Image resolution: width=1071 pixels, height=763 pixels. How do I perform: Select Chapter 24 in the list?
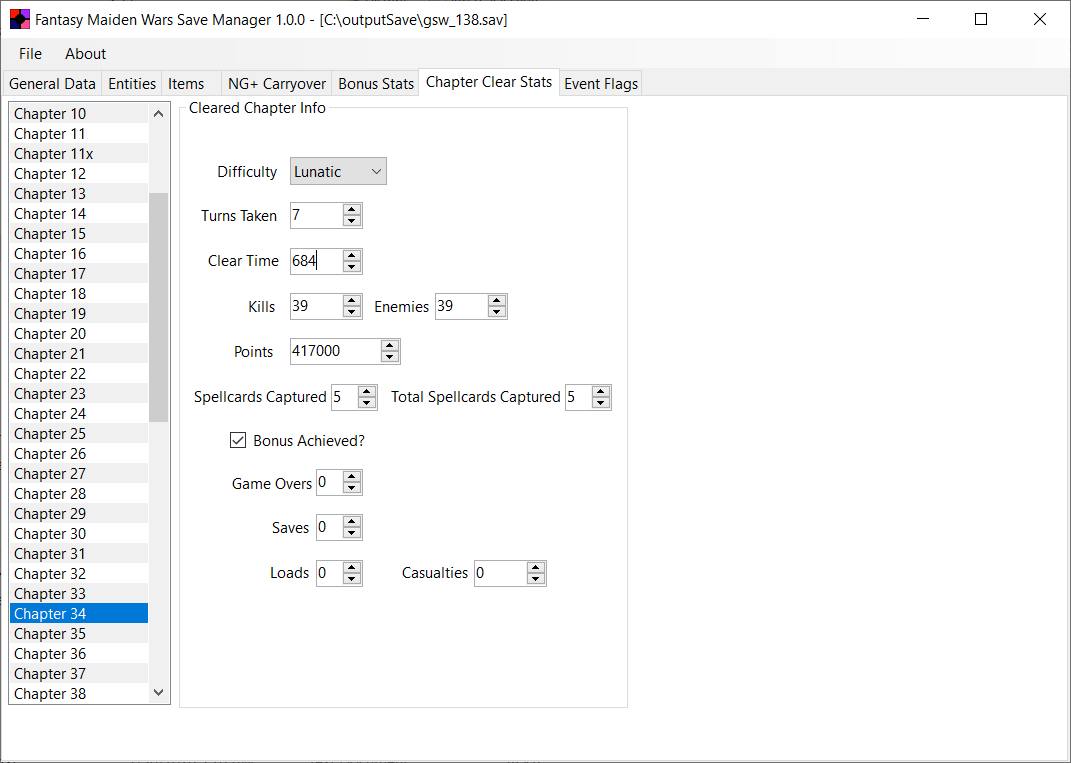[79, 414]
